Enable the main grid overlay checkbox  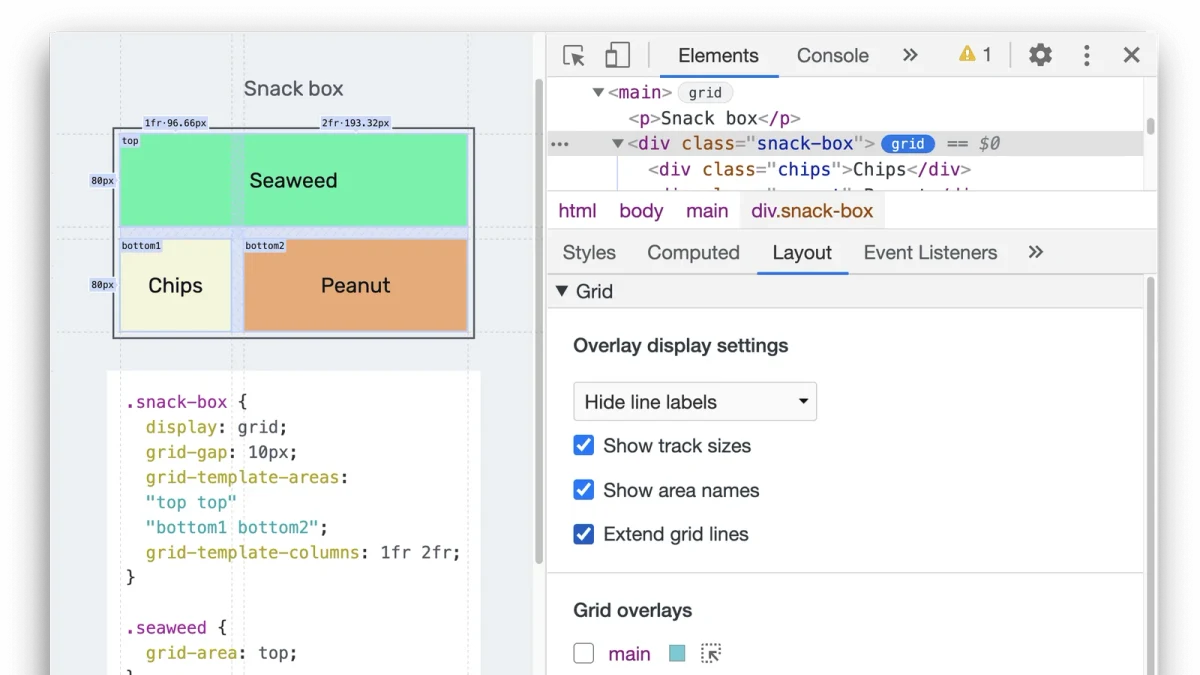pos(584,654)
